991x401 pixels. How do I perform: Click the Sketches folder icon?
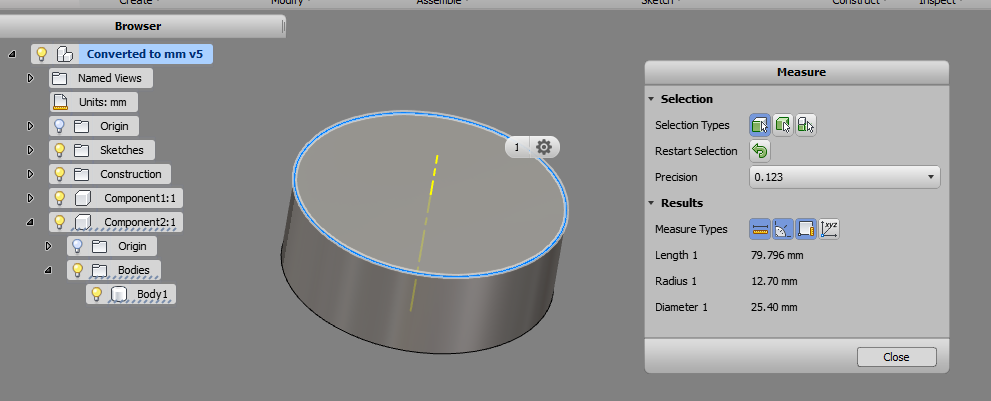[x=81, y=150]
